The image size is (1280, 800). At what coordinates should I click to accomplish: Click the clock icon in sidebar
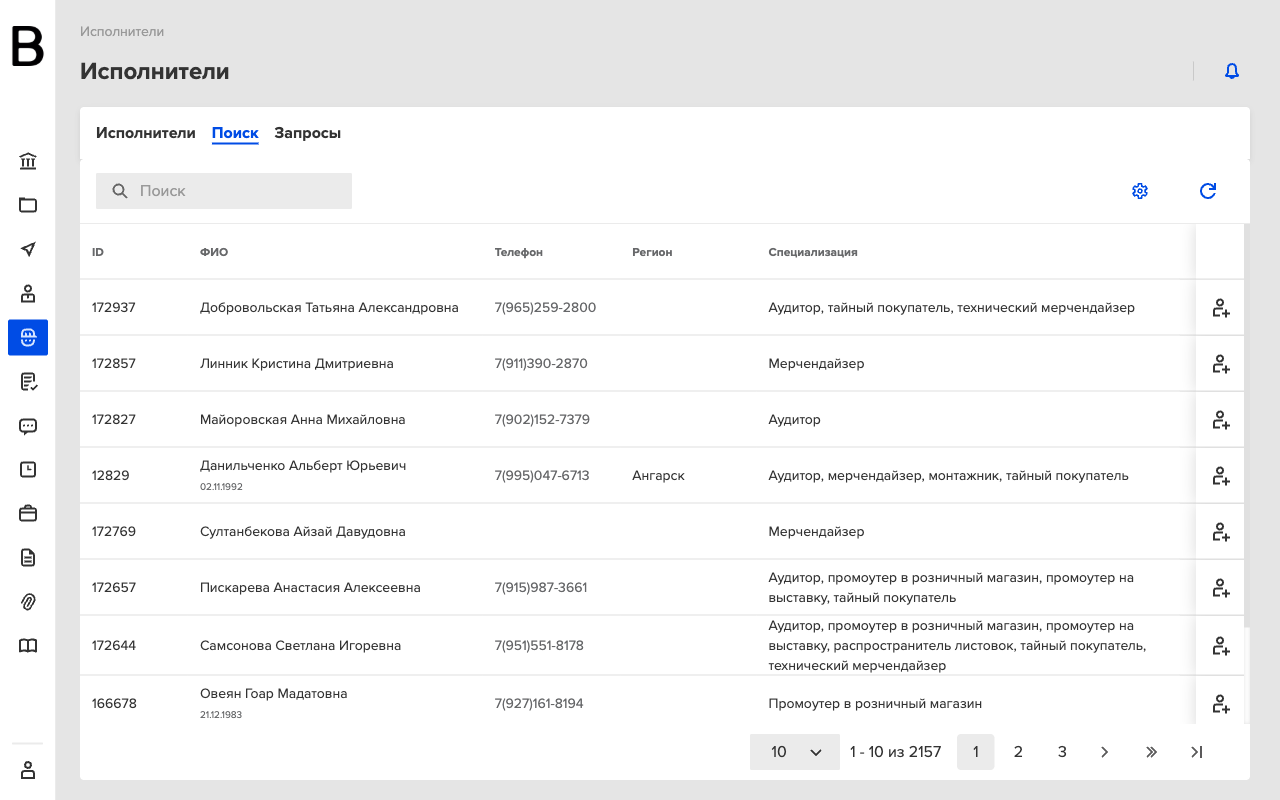[28, 469]
